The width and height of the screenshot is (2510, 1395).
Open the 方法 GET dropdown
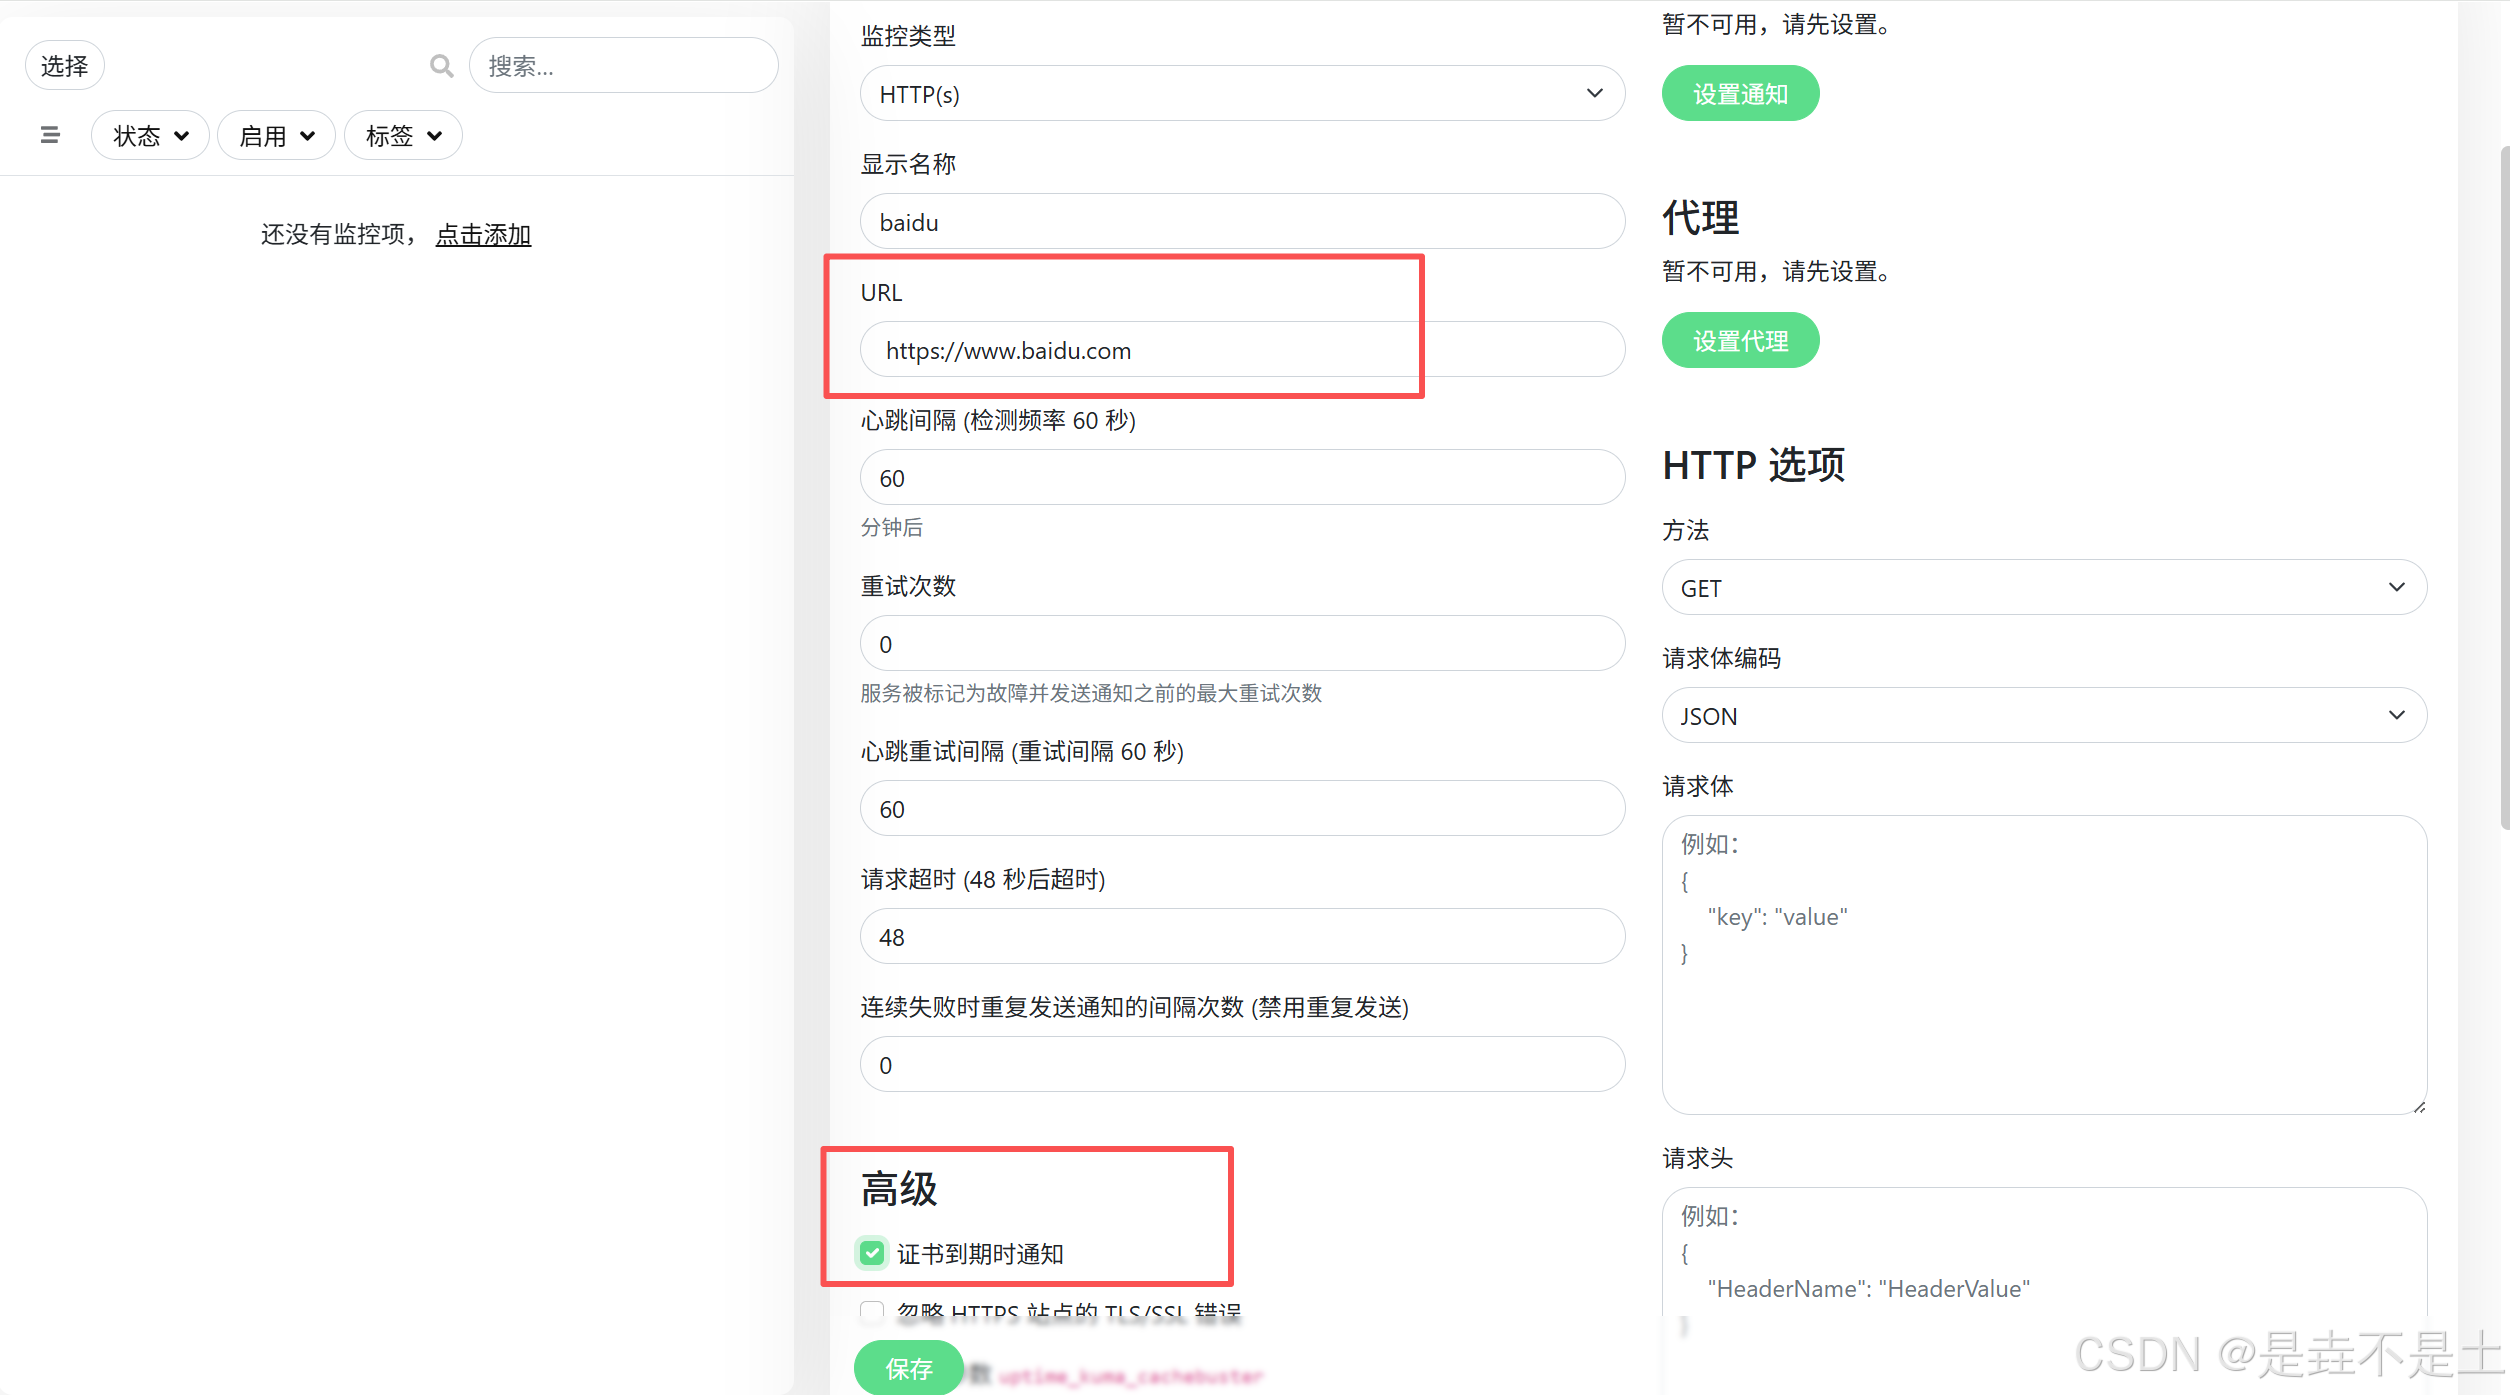[2044, 588]
